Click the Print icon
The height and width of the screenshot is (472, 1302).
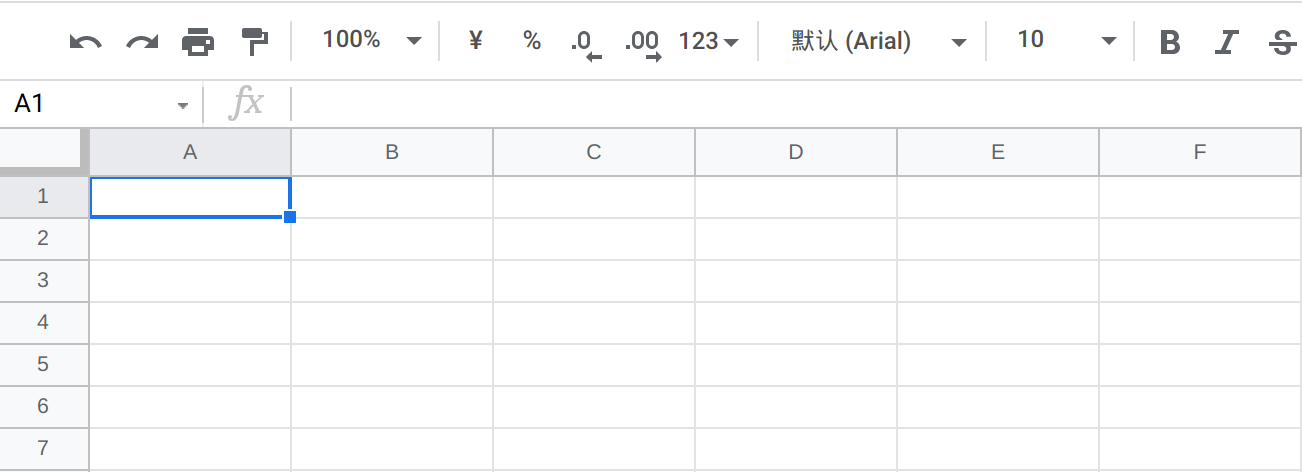tap(198, 42)
